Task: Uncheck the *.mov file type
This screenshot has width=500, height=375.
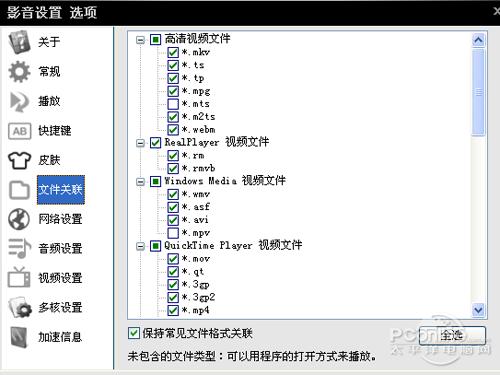Action: pyautogui.click(x=173, y=259)
